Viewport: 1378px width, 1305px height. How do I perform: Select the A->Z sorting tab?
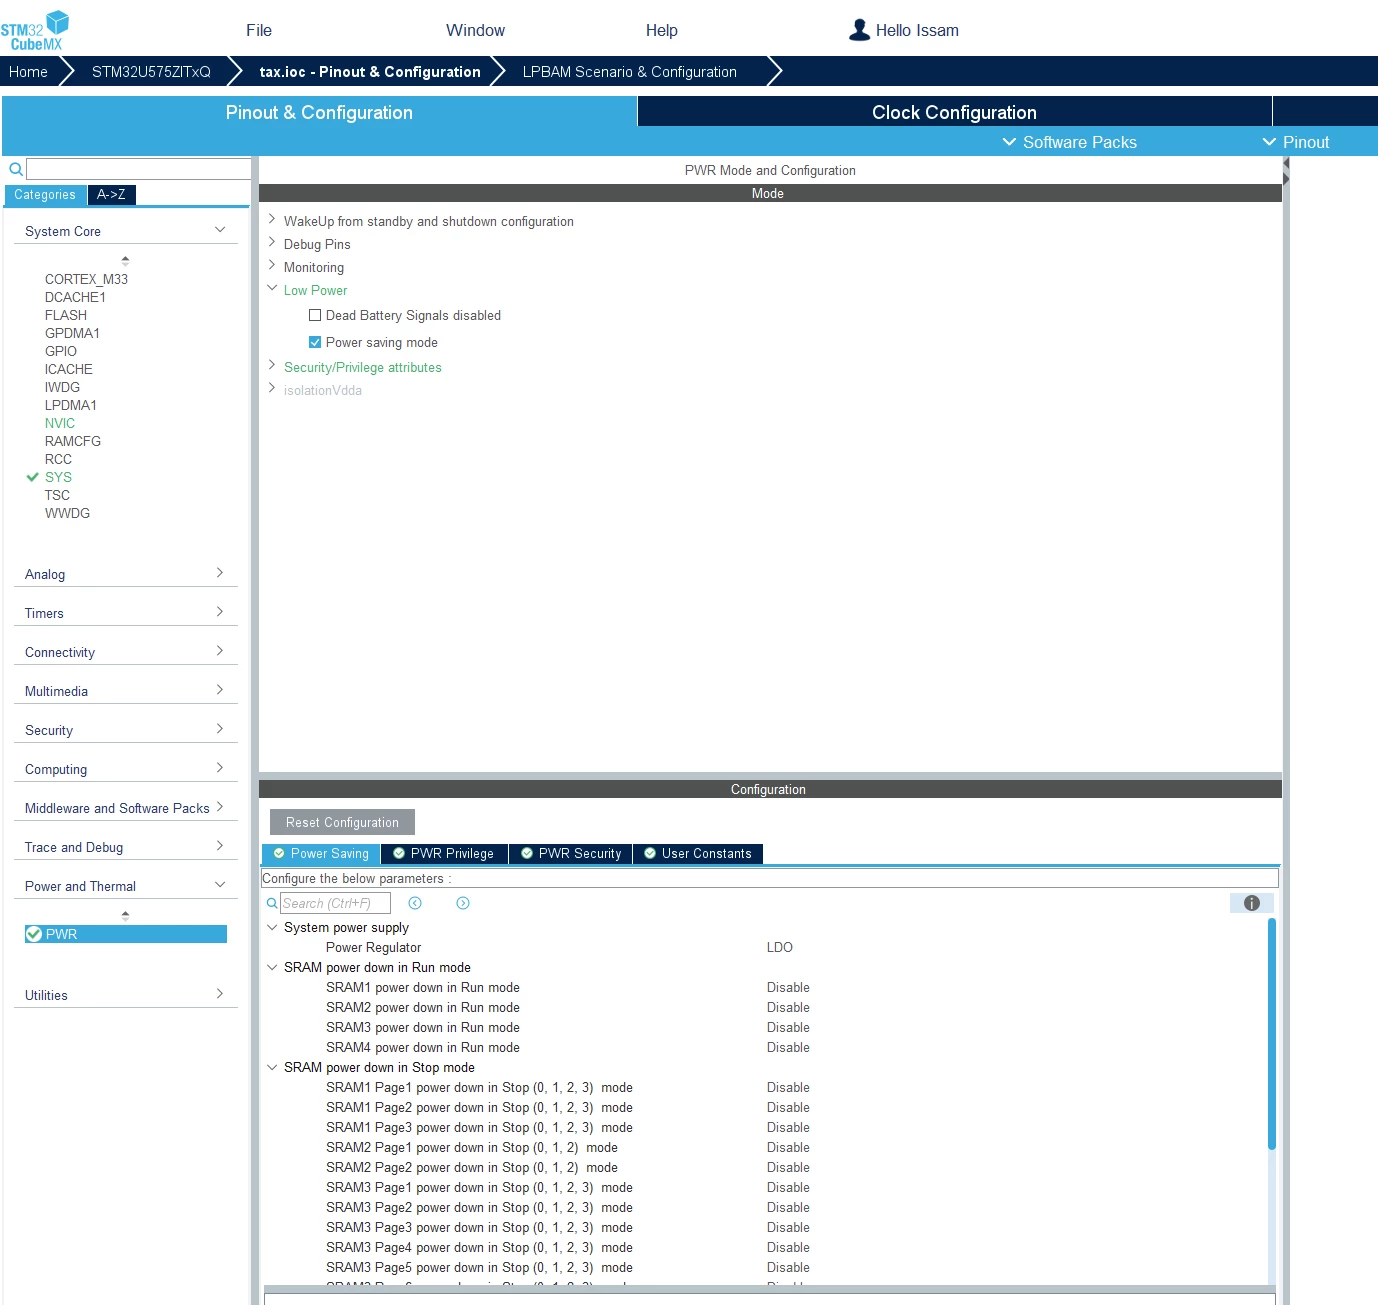click(x=111, y=195)
